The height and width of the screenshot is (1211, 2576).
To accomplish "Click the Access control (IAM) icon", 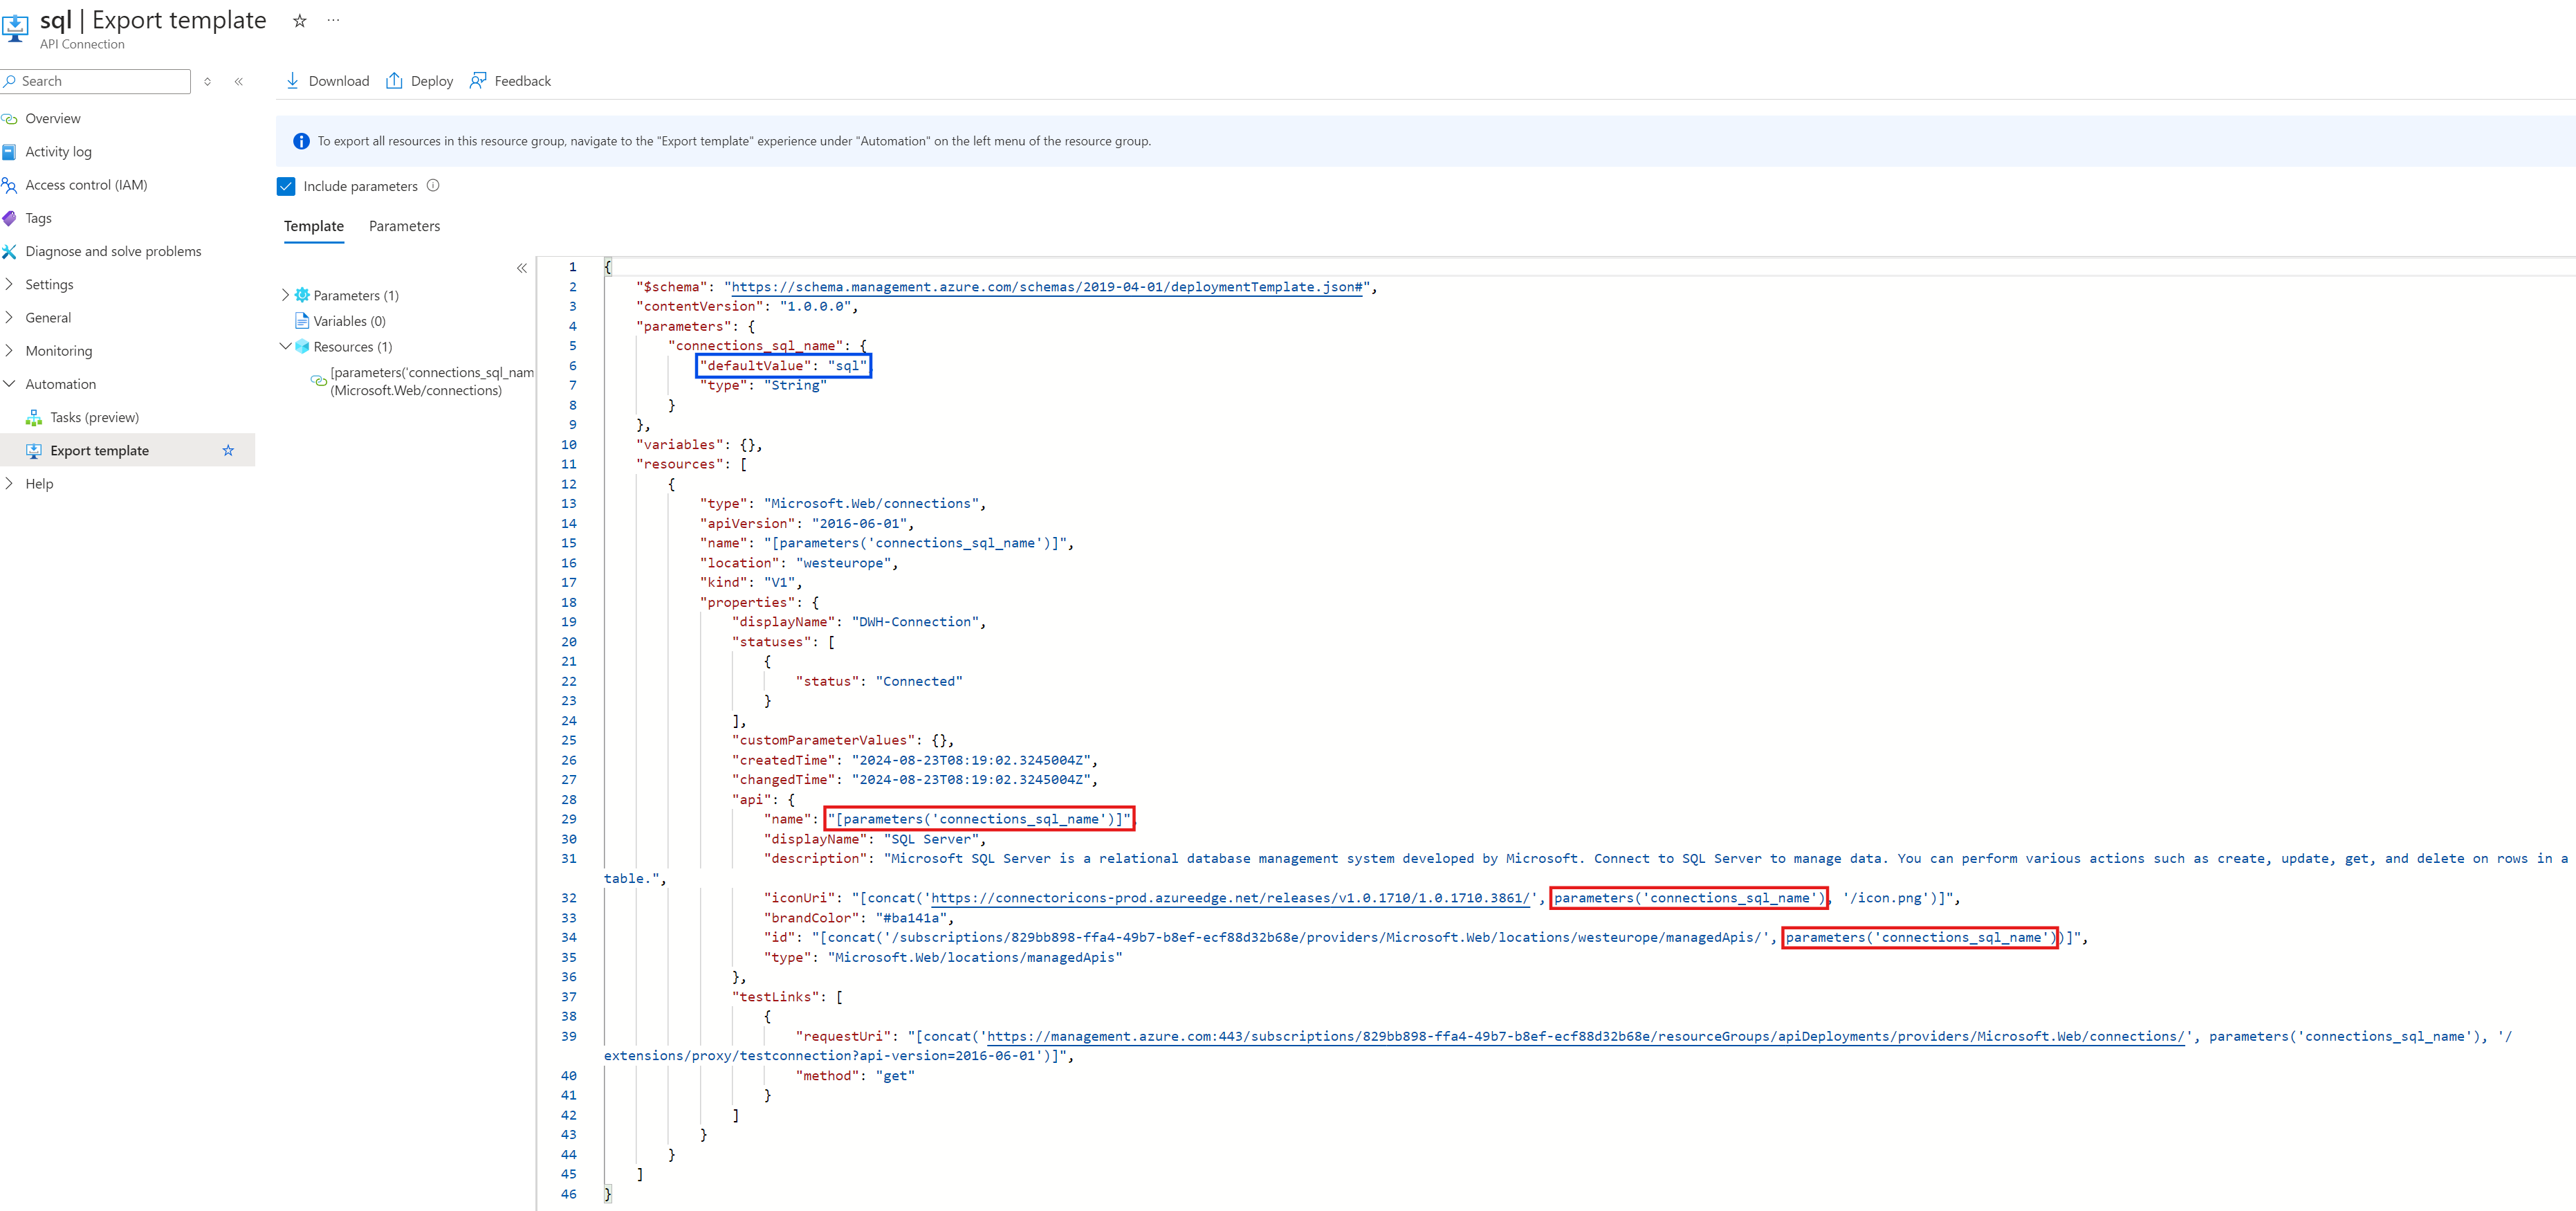I will pos(10,185).
